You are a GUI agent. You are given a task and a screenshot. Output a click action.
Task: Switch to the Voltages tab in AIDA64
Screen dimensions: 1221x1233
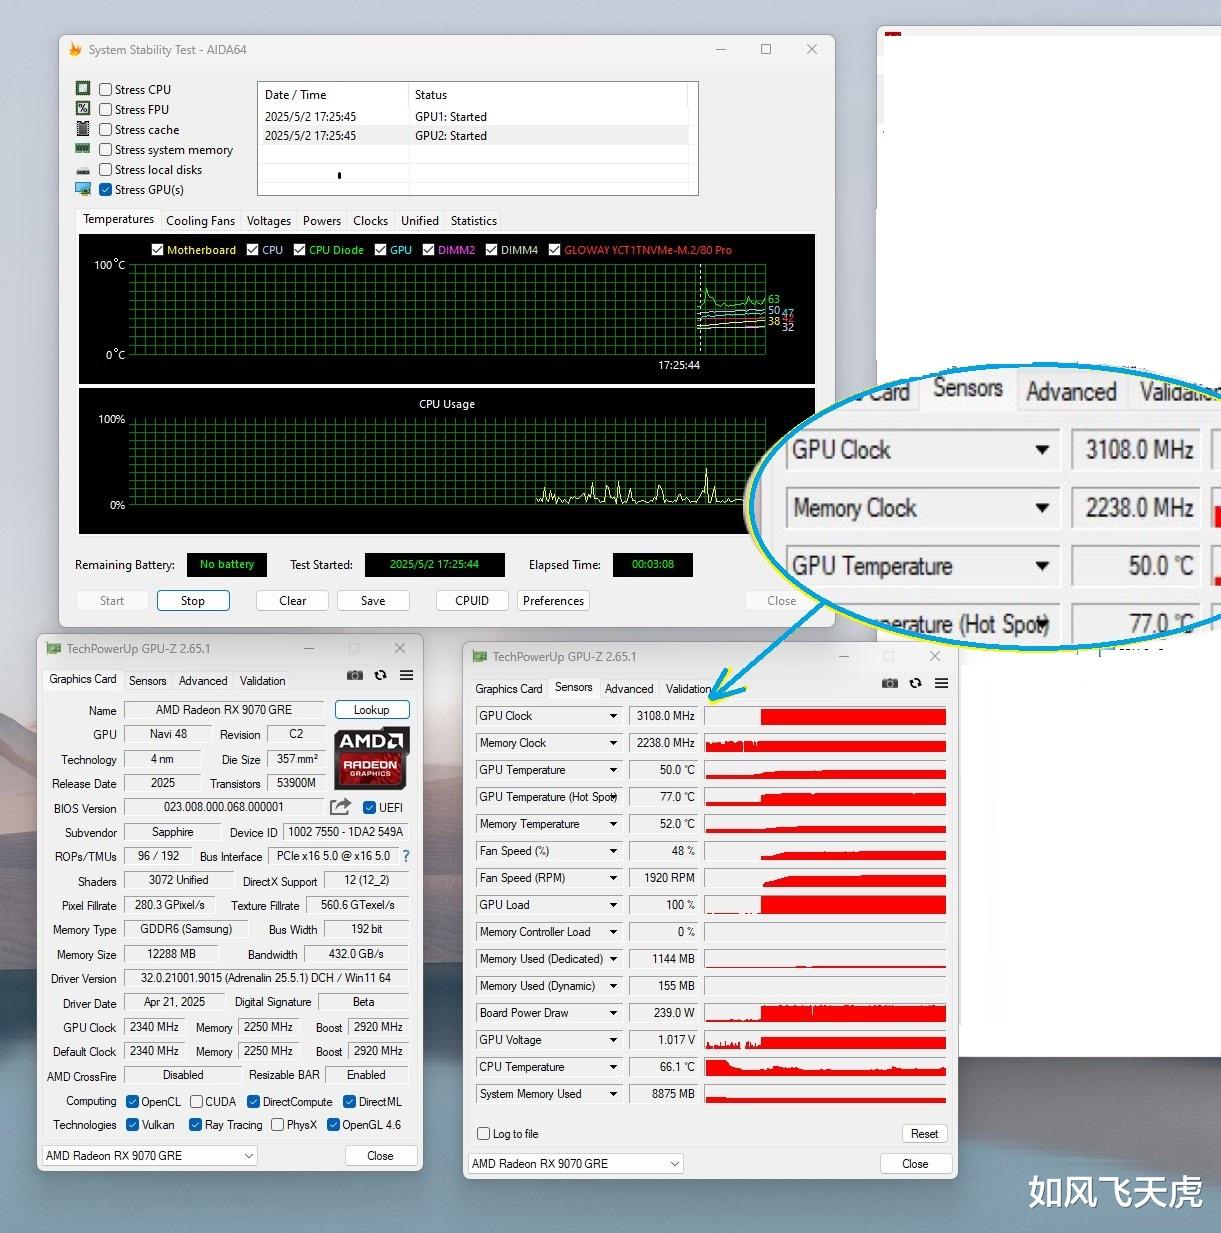click(269, 221)
